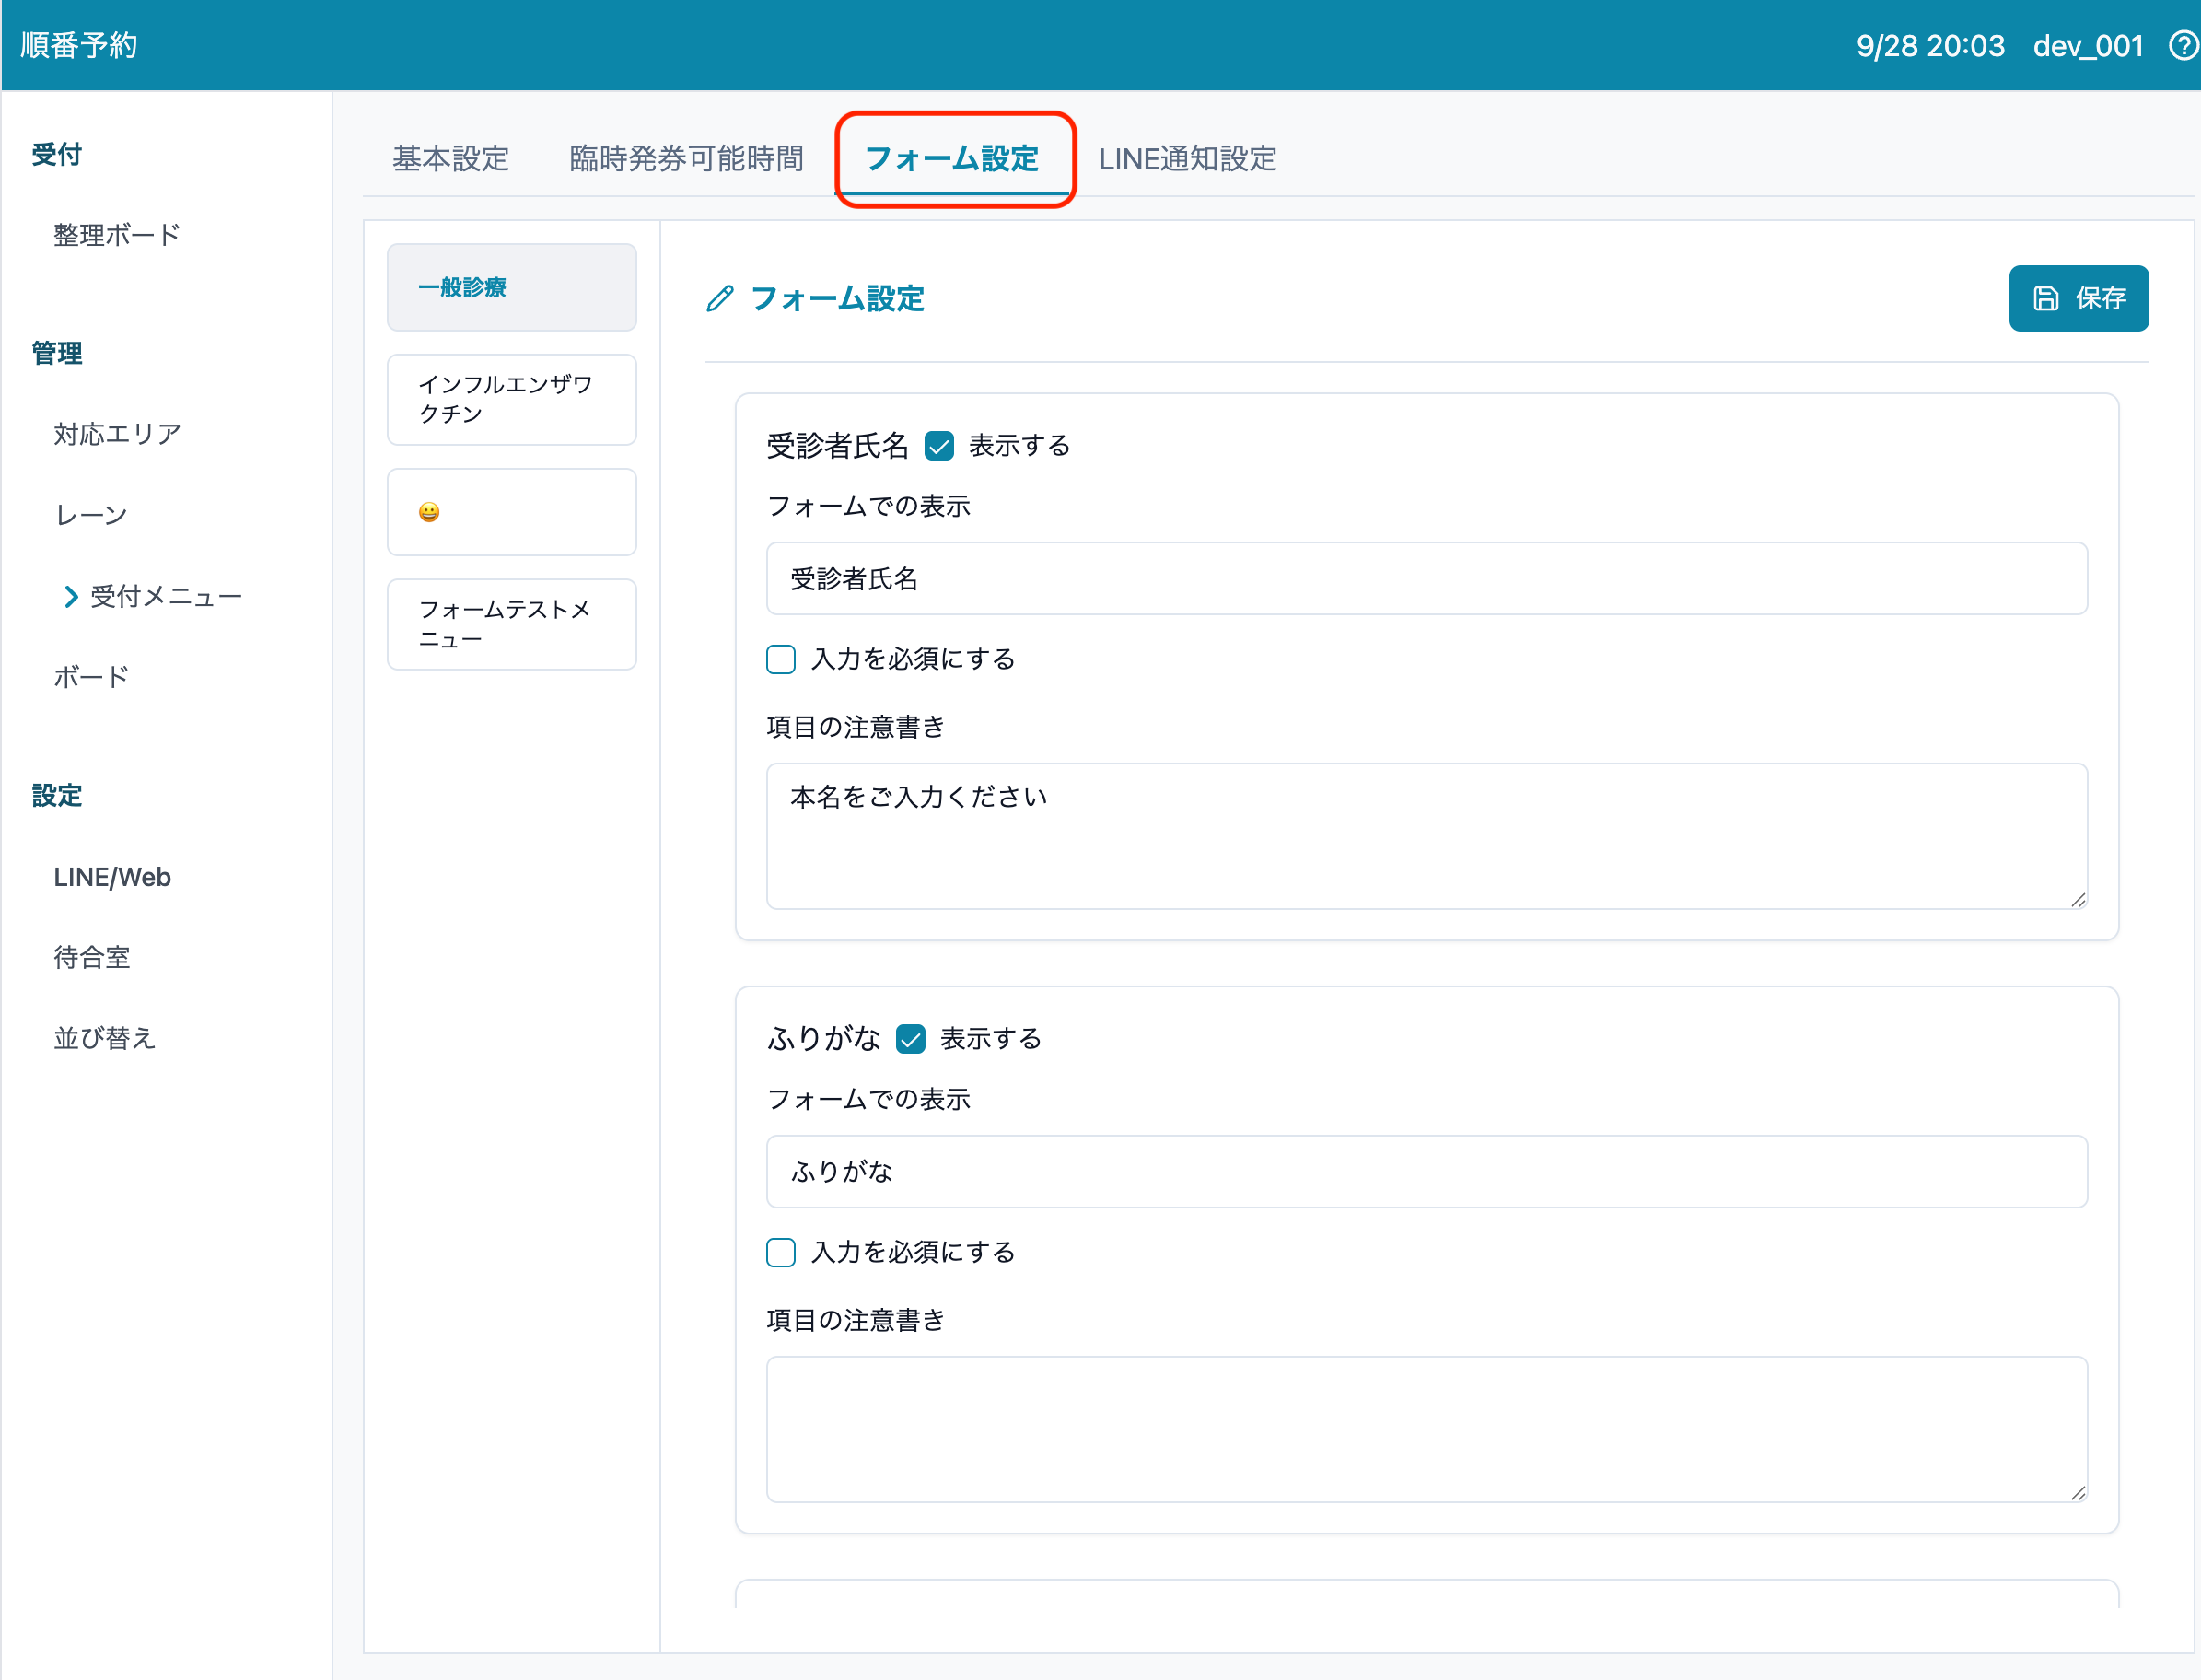Click the 受診者氏名 form display text field
Image resolution: width=2201 pixels, height=1680 pixels.
coord(1426,579)
